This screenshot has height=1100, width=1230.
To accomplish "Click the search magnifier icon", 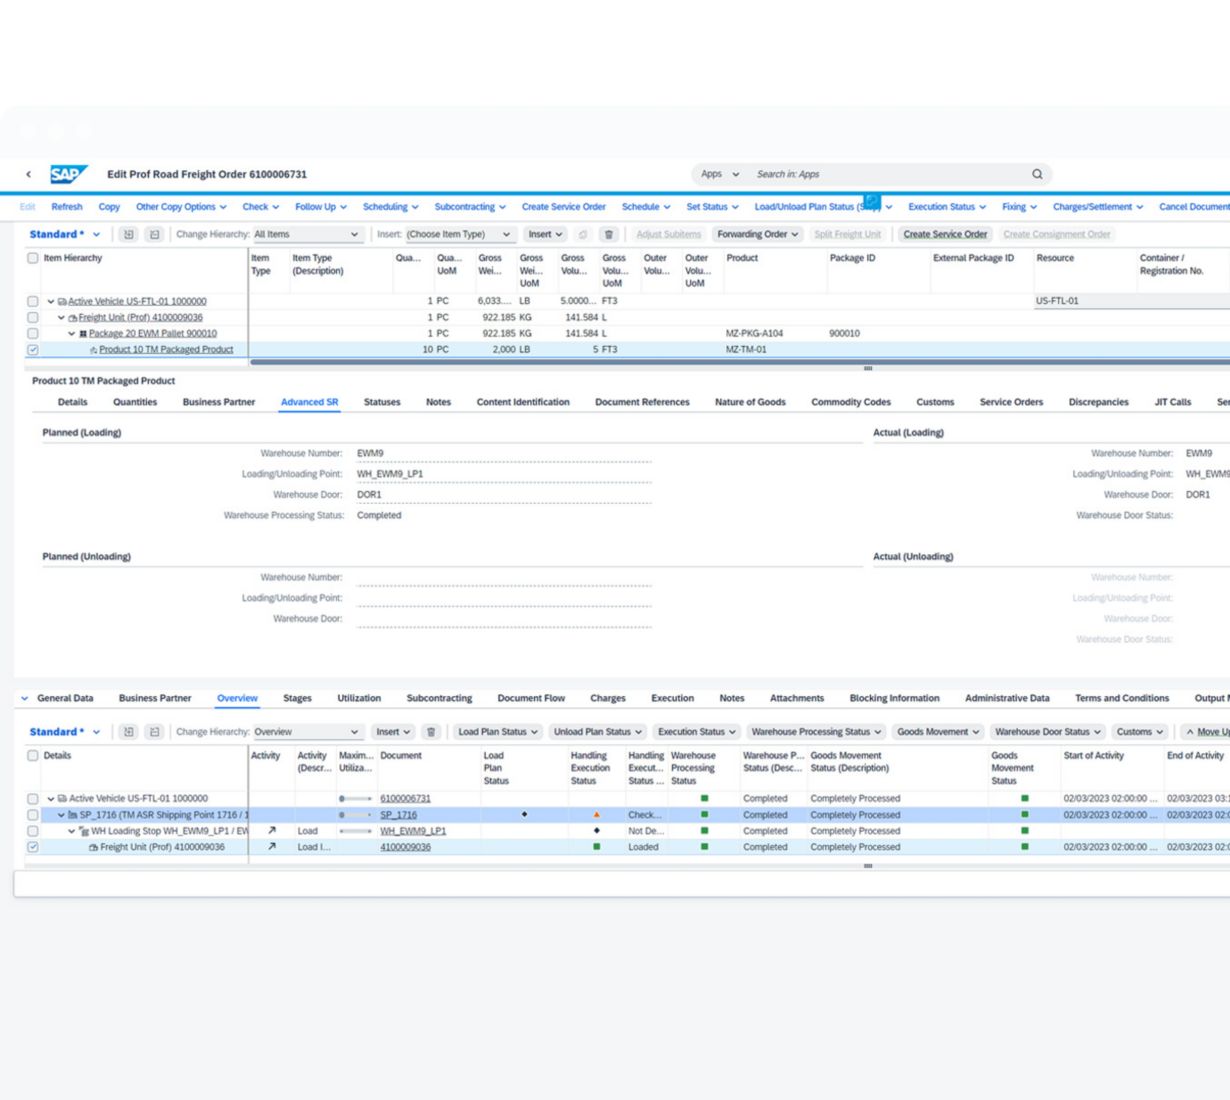I will coord(1037,174).
